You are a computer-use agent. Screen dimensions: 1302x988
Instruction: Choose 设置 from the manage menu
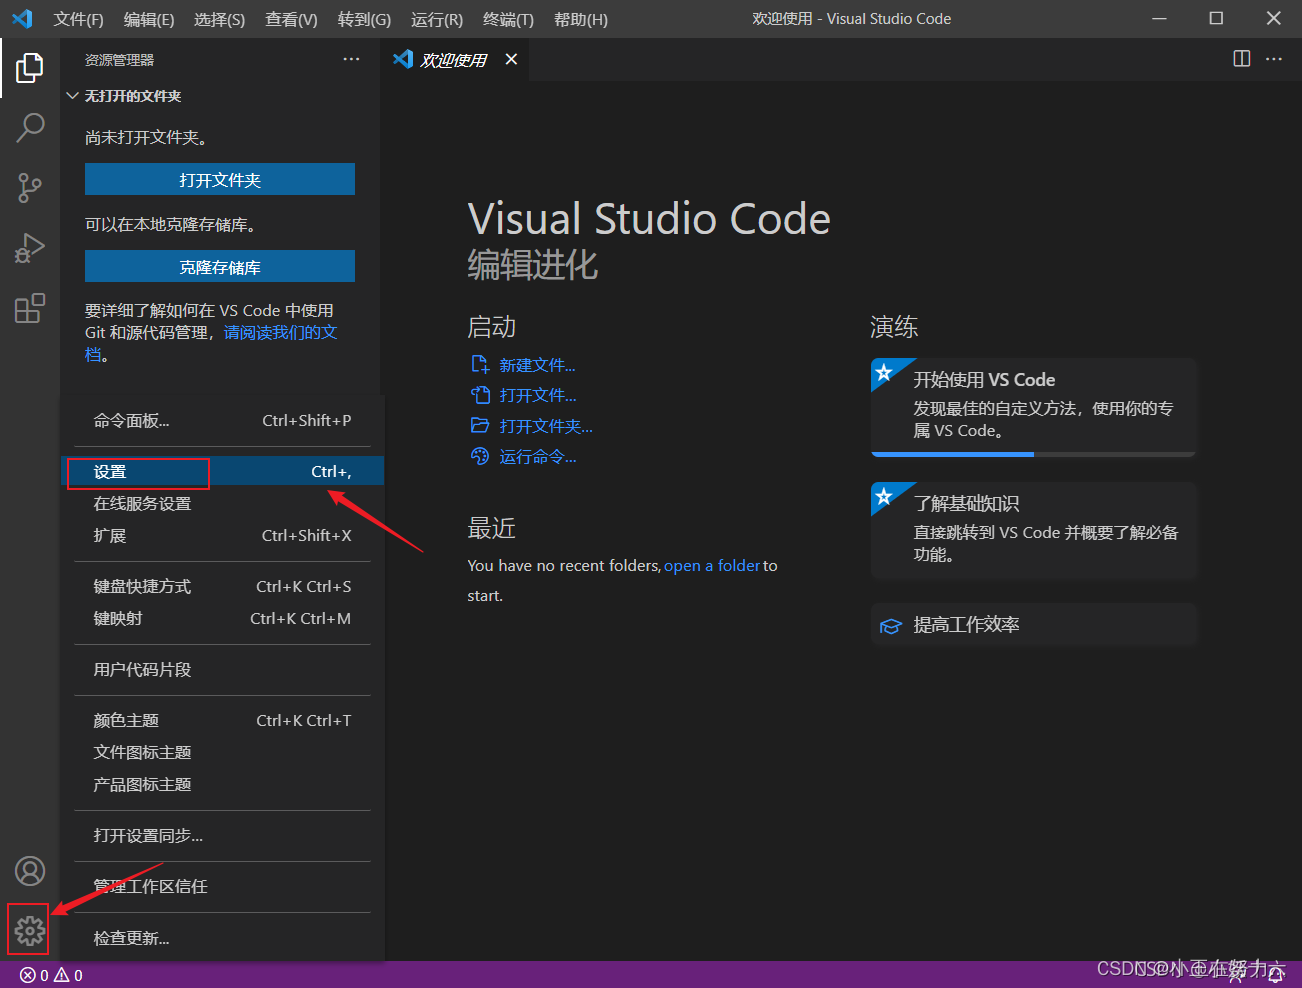coord(222,472)
